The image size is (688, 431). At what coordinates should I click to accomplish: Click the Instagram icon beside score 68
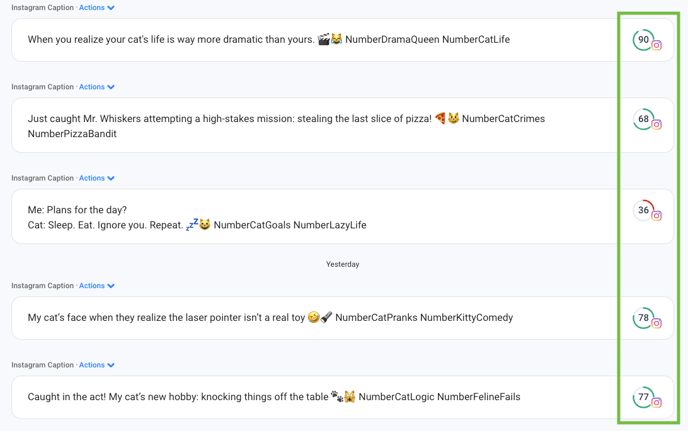tap(656, 125)
